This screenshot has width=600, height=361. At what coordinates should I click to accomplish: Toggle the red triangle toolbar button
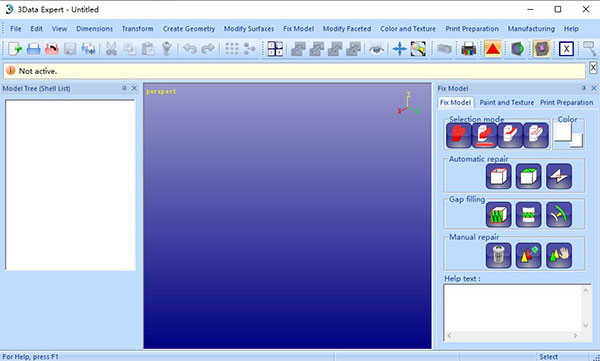(x=493, y=49)
